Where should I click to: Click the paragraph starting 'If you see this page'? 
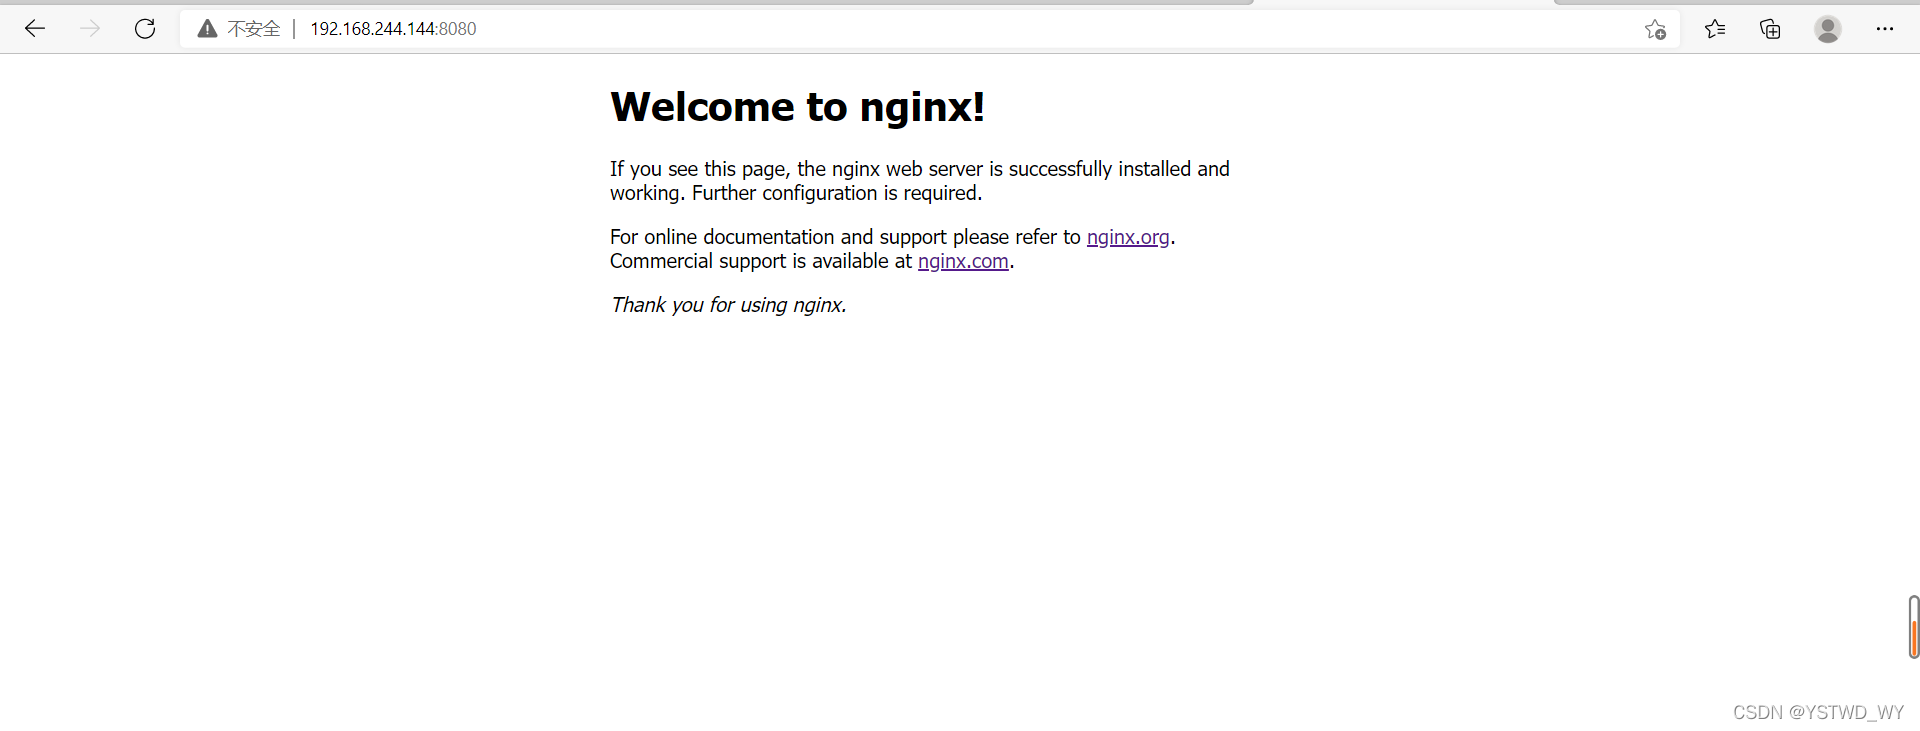[920, 181]
